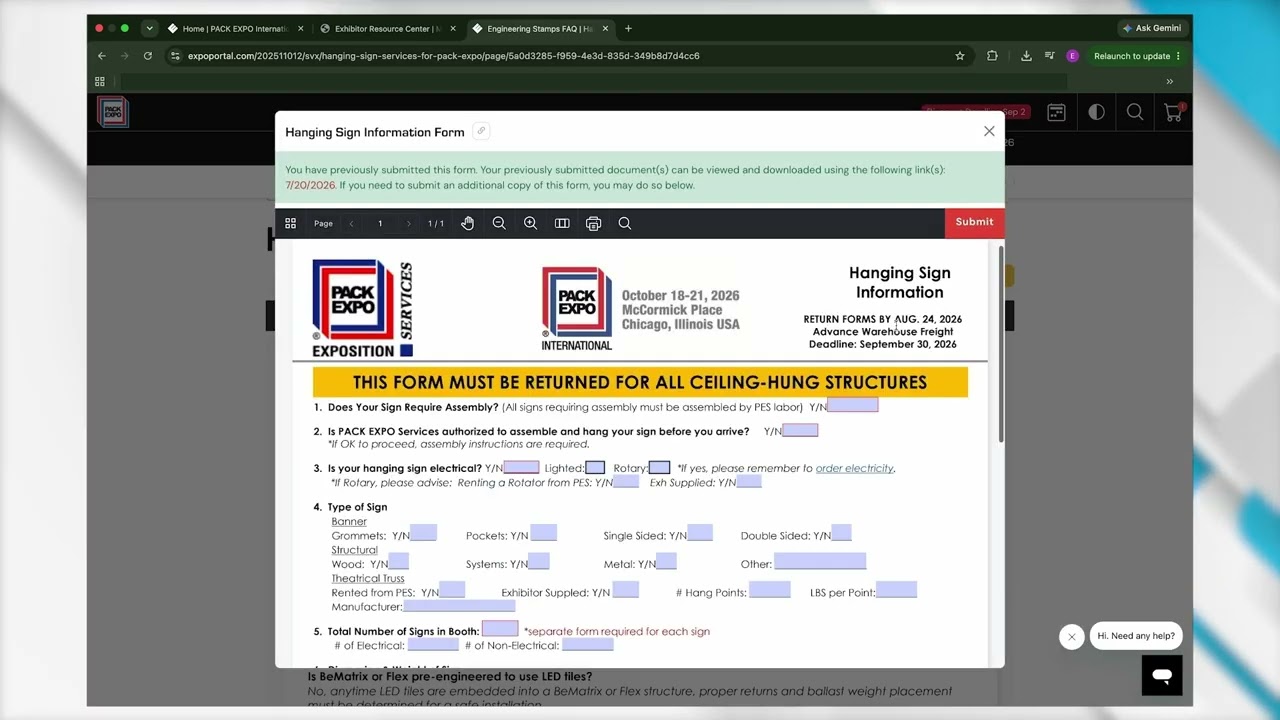The height and width of the screenshot is (720, 1280).
Task: Copy link to Hanging Sign Information Form
Action: 481,131
